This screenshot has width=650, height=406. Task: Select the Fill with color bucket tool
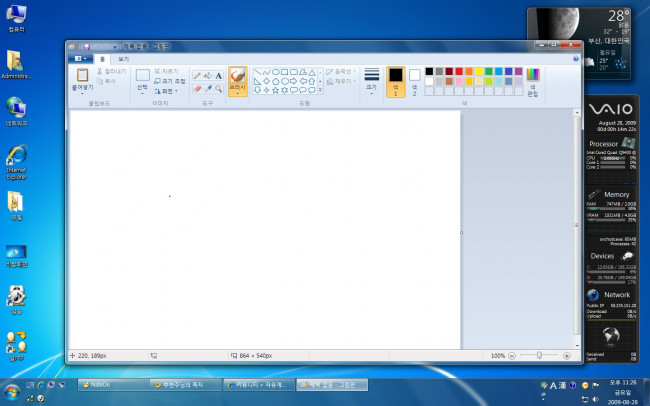(208, 75)
